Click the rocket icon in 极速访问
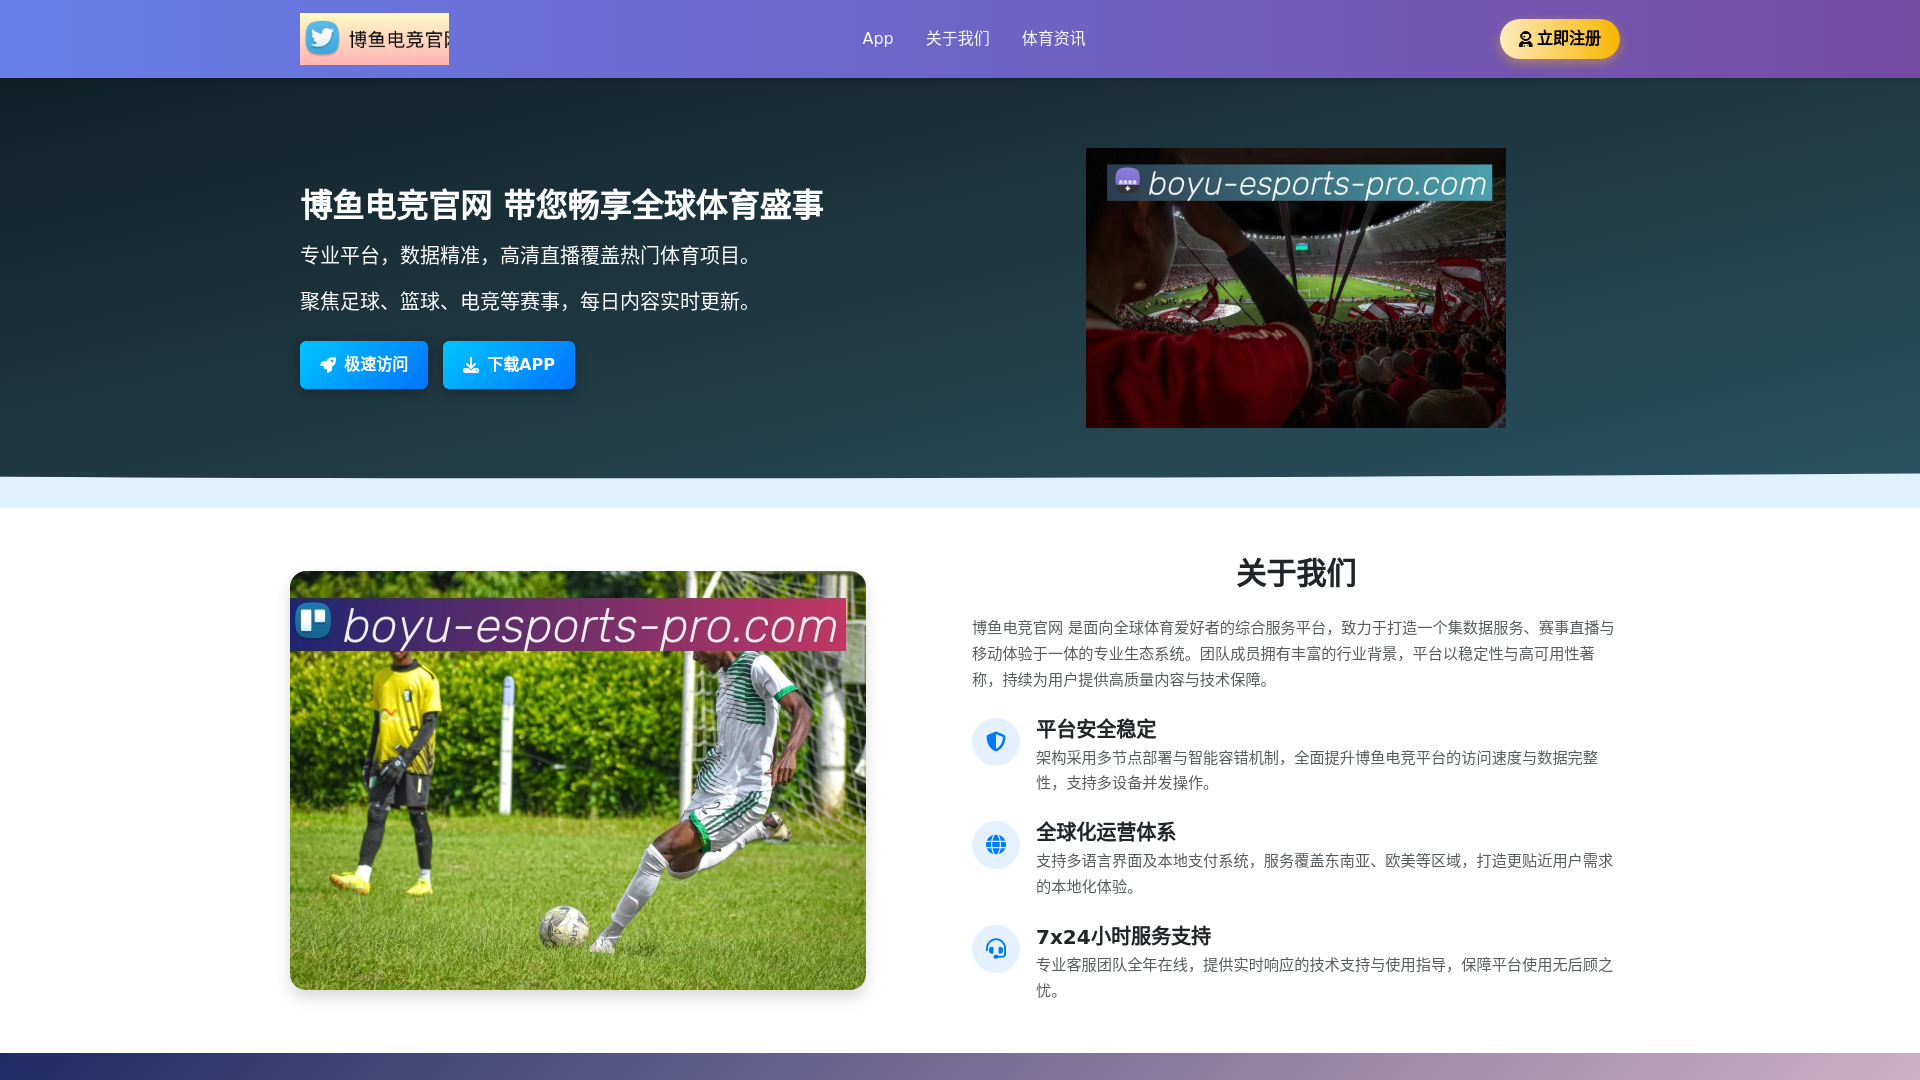Image resolution: width=1920 pixels, height=1080 pixels. (328, 365)
